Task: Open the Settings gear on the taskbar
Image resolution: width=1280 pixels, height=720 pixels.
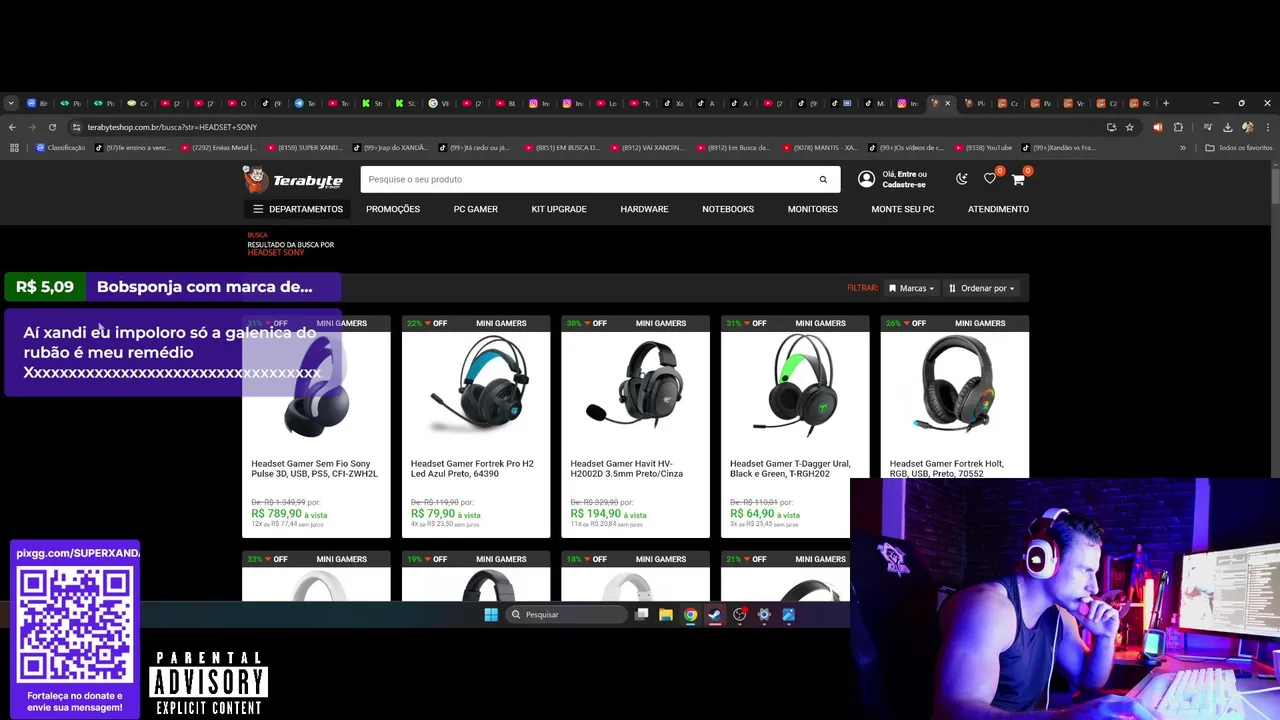Action: pyautogui.click(x=764, y=614)
